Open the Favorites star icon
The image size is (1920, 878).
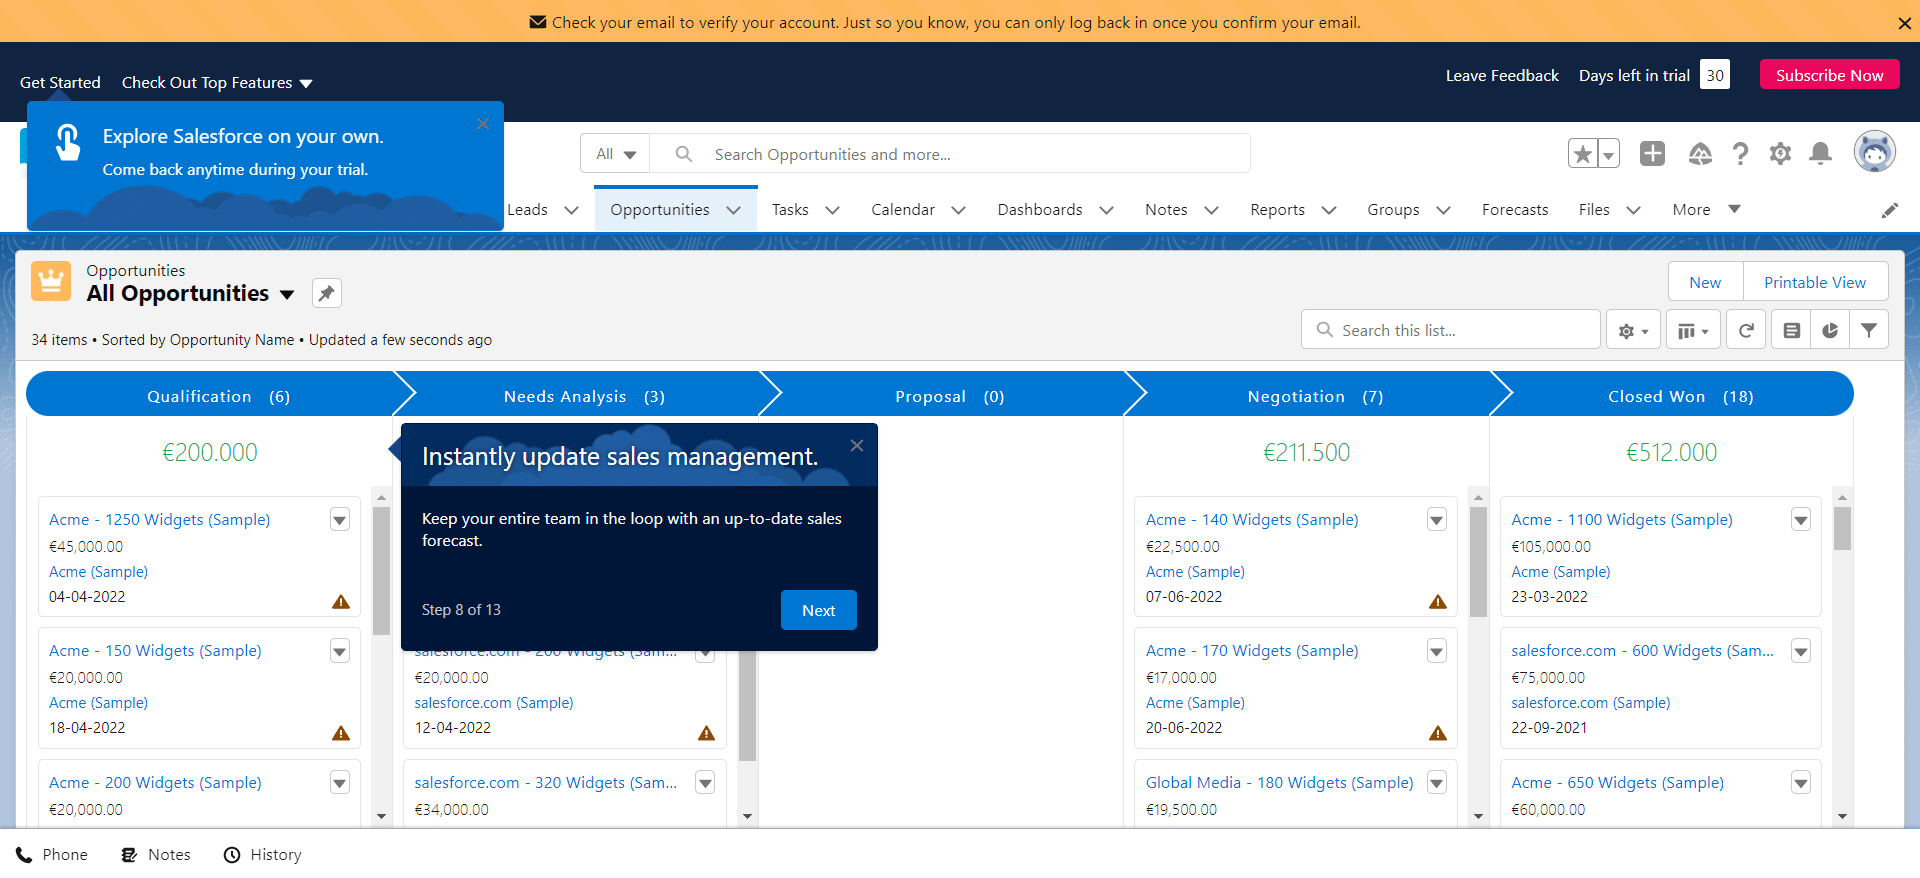(x=1582, y=154)
